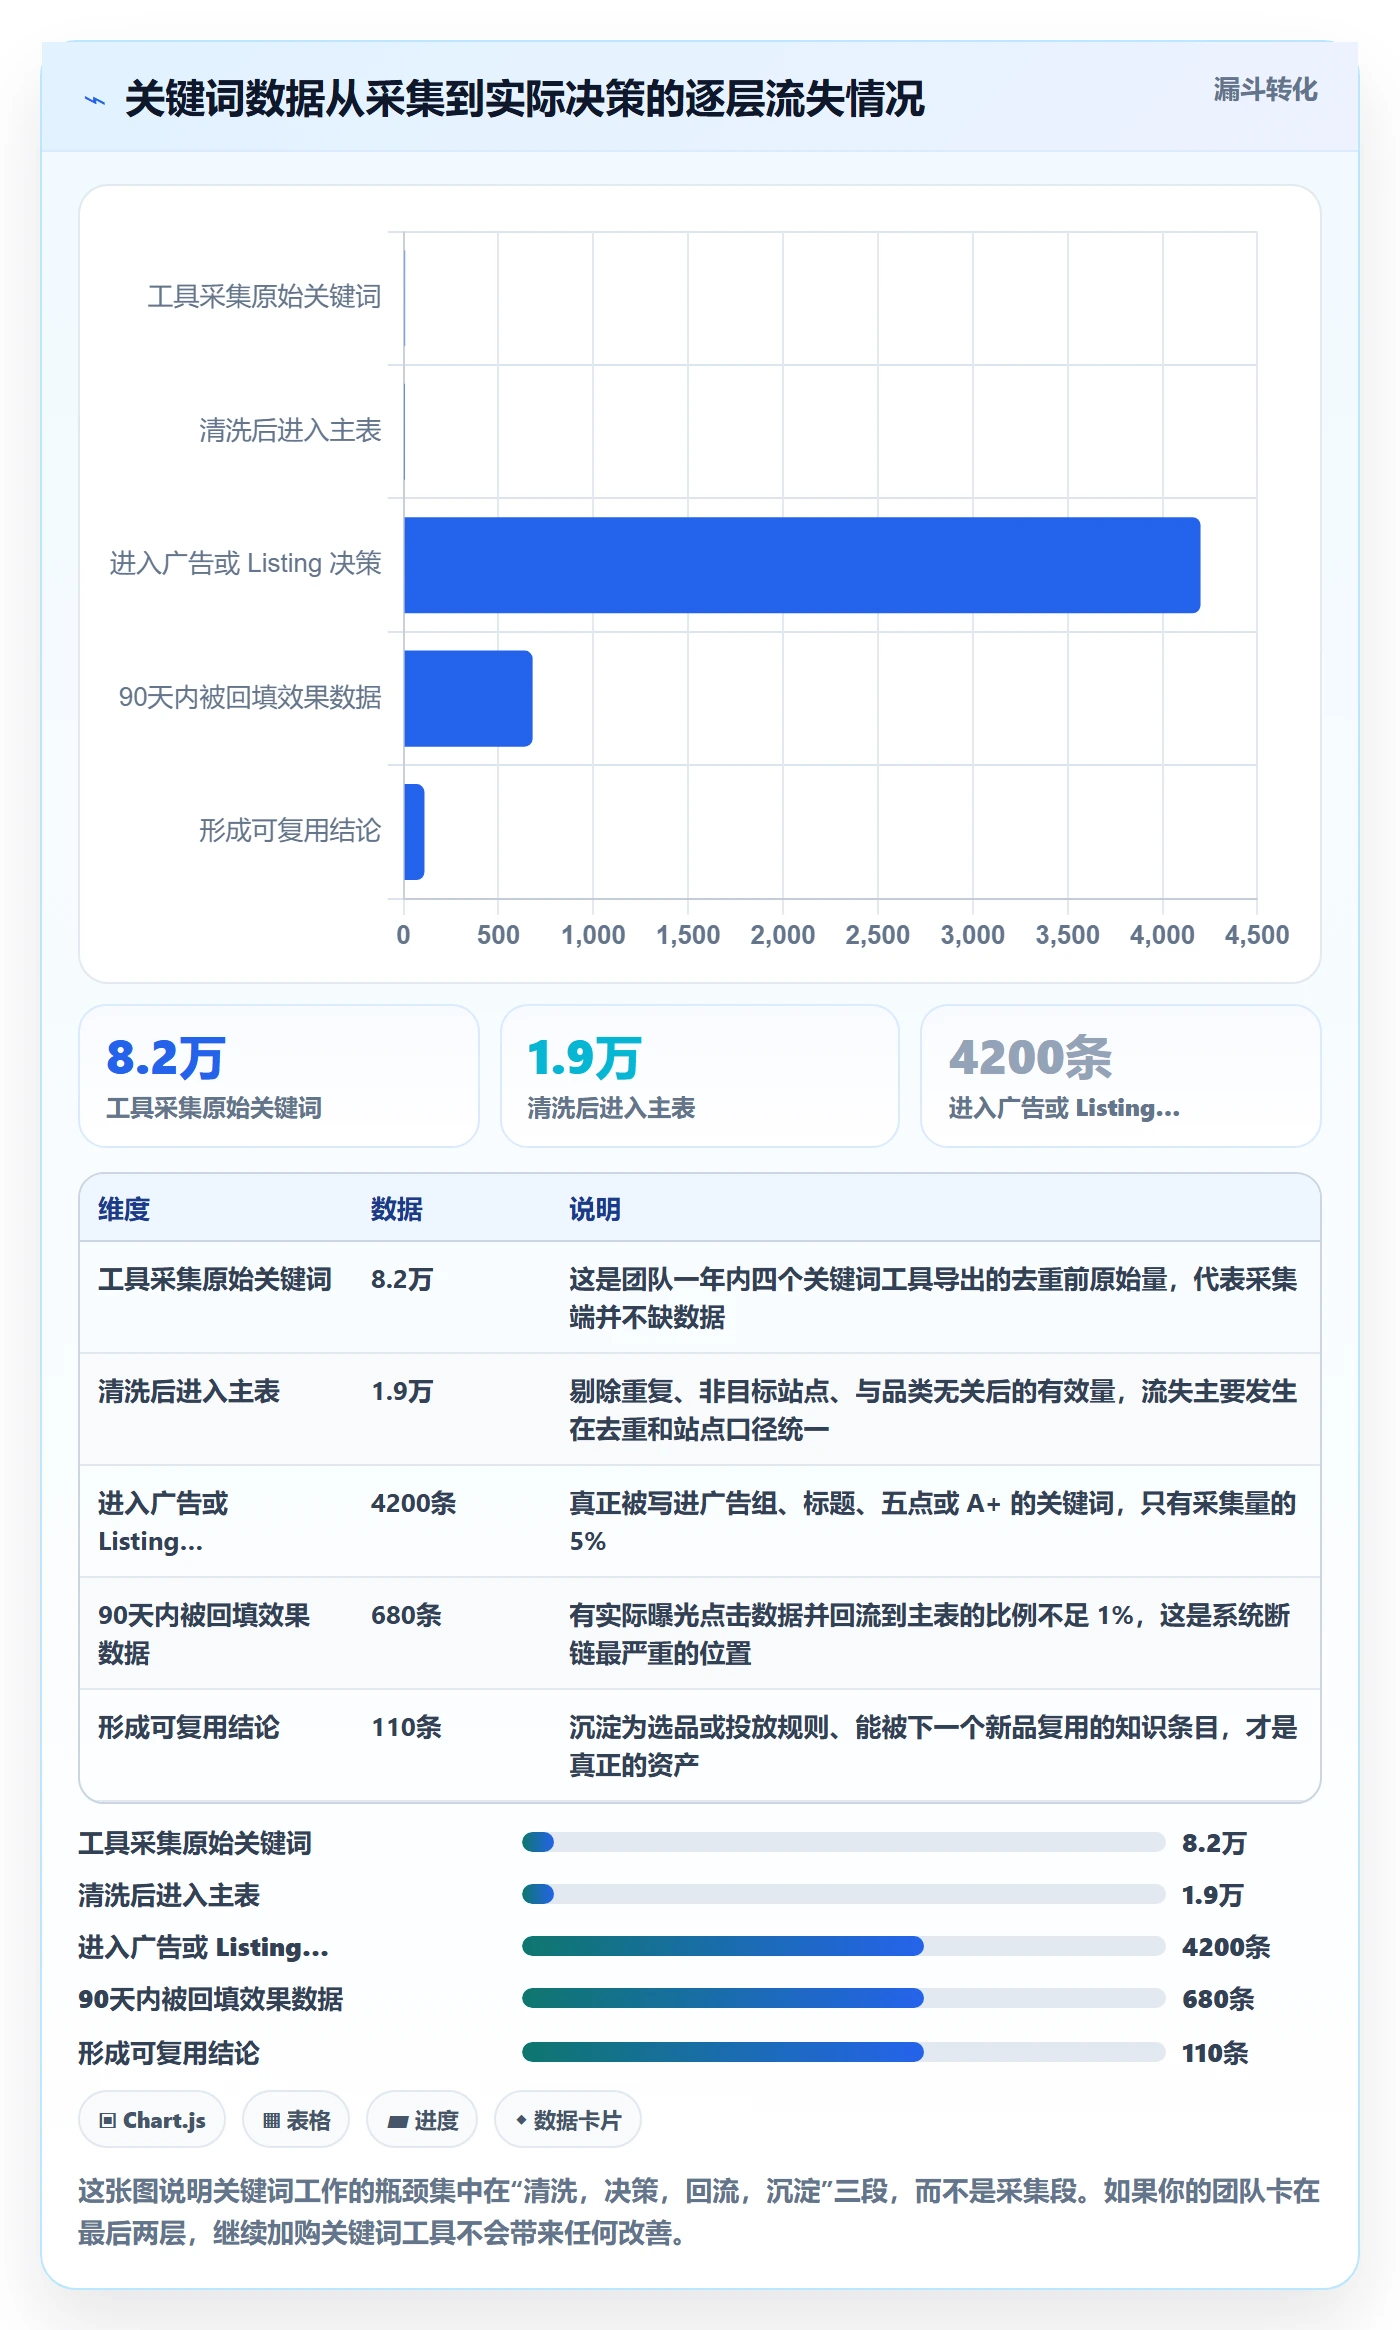Viewport: 1400px width, 2330px height.
Task: Click the lightning icon beside the card title
Action: (x=95, y=100)
